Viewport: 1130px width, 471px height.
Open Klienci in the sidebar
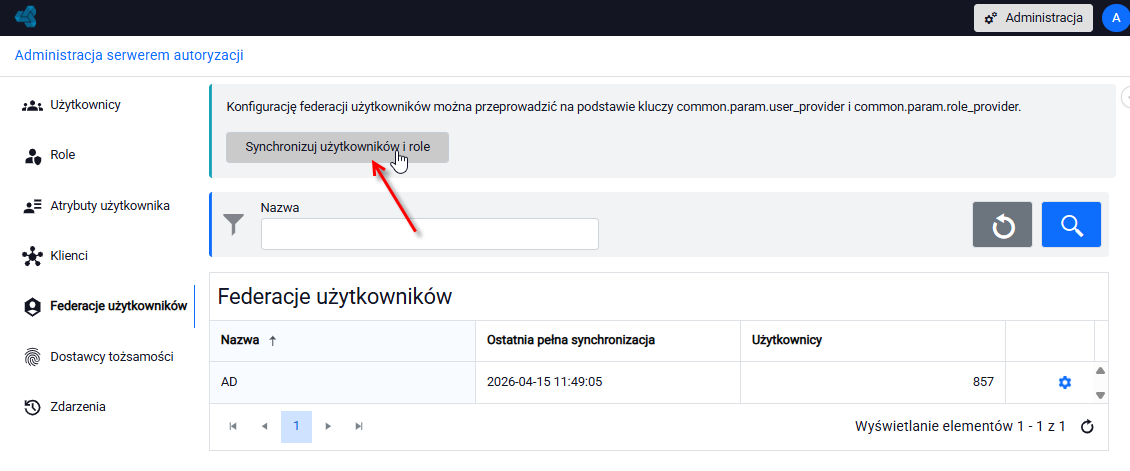69,256
